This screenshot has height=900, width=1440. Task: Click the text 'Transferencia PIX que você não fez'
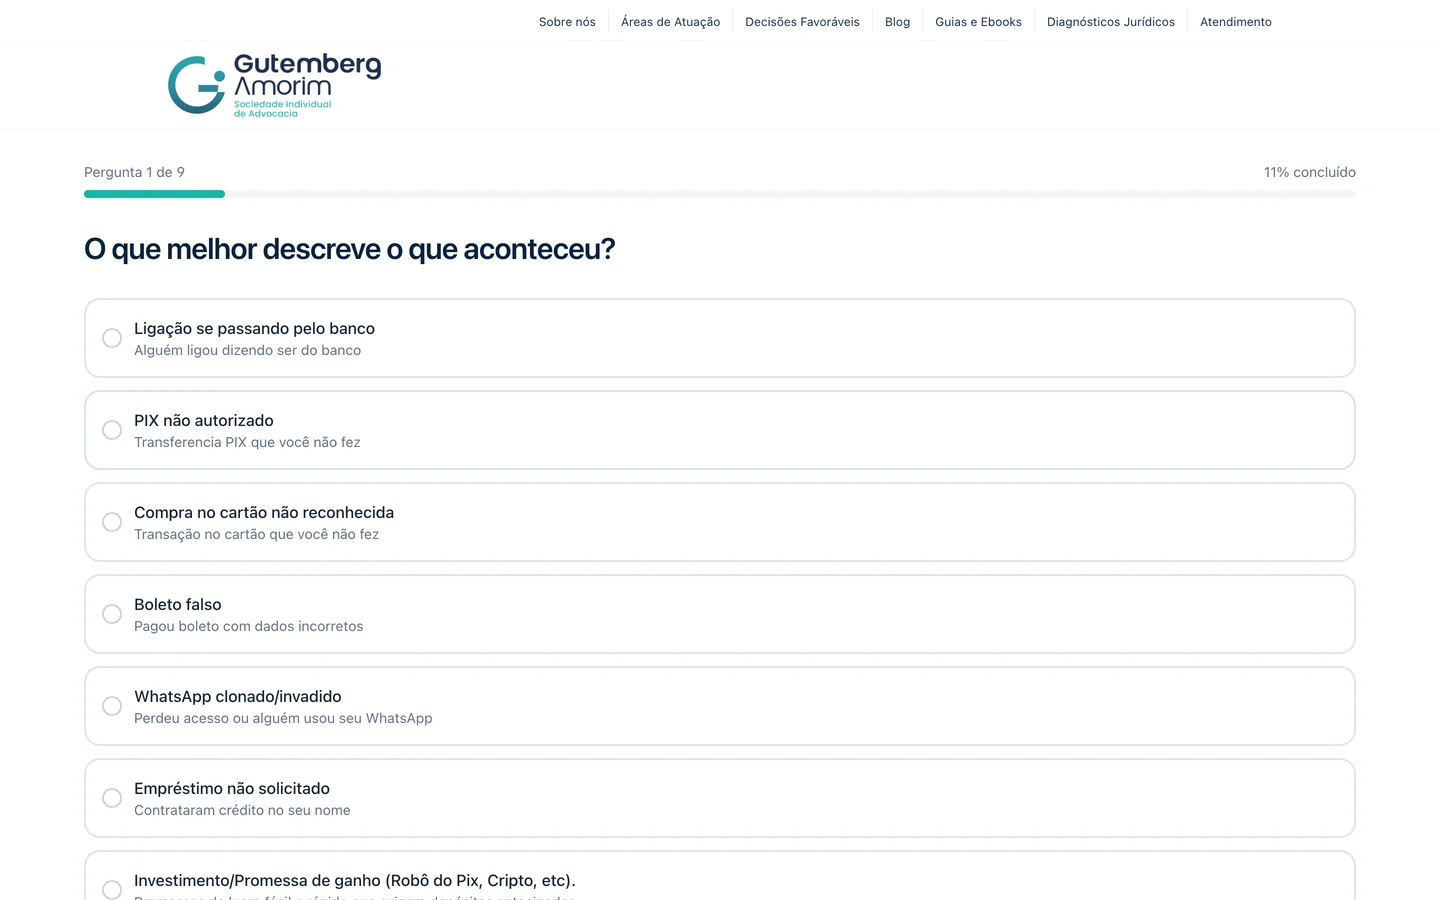(247, 442)
